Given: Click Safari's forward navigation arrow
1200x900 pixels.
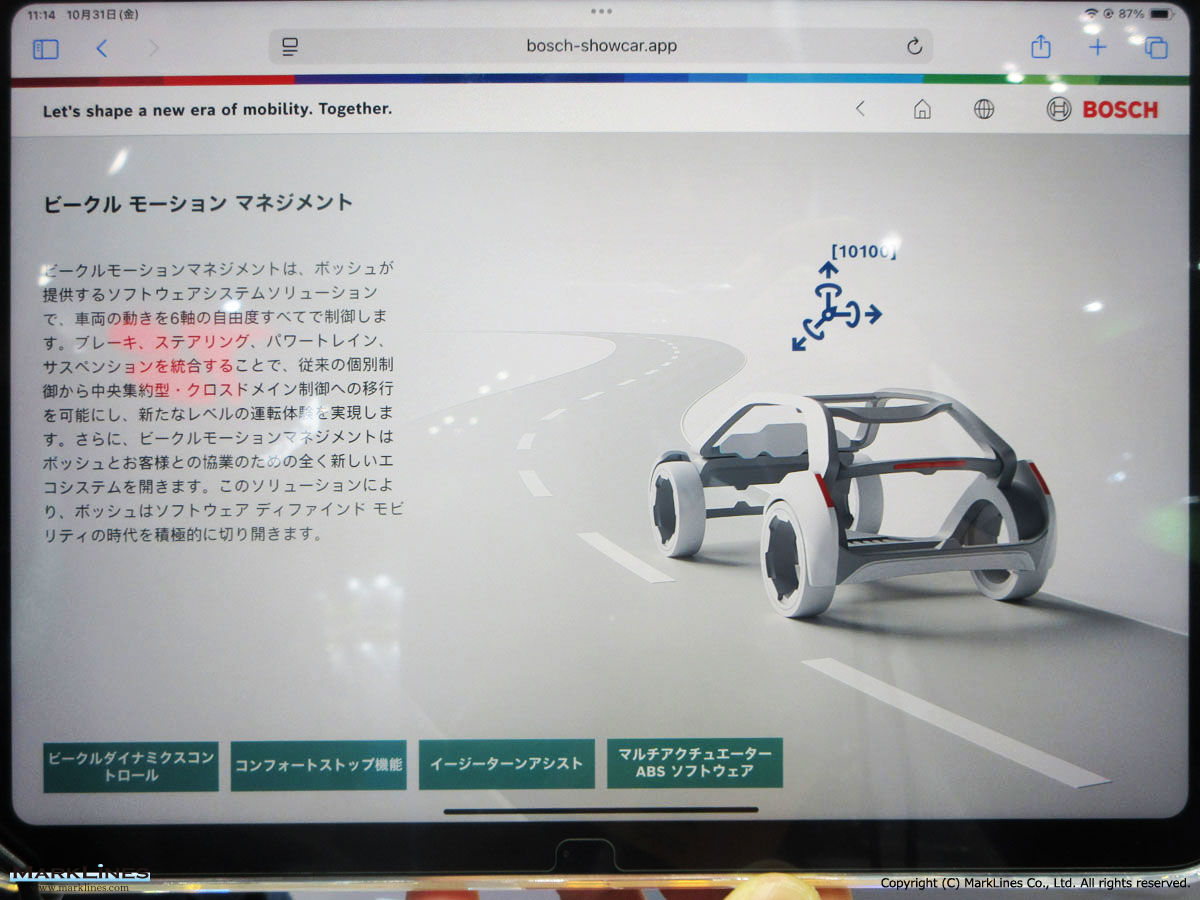Looking at the screenshot, I should (x=153, y=48).
